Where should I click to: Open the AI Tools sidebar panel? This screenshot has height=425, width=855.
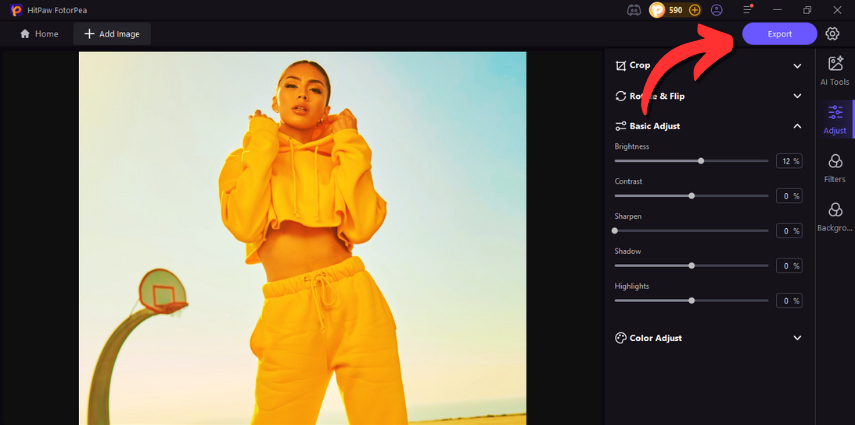pos(834,70)
